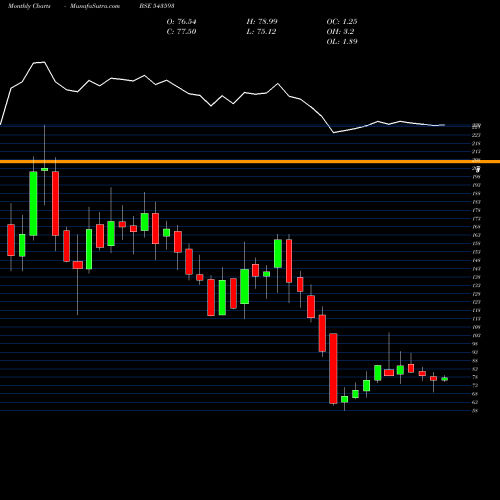The image size is (500, 500).
Task: Click price axis label 108
Action: coord(476,327)
